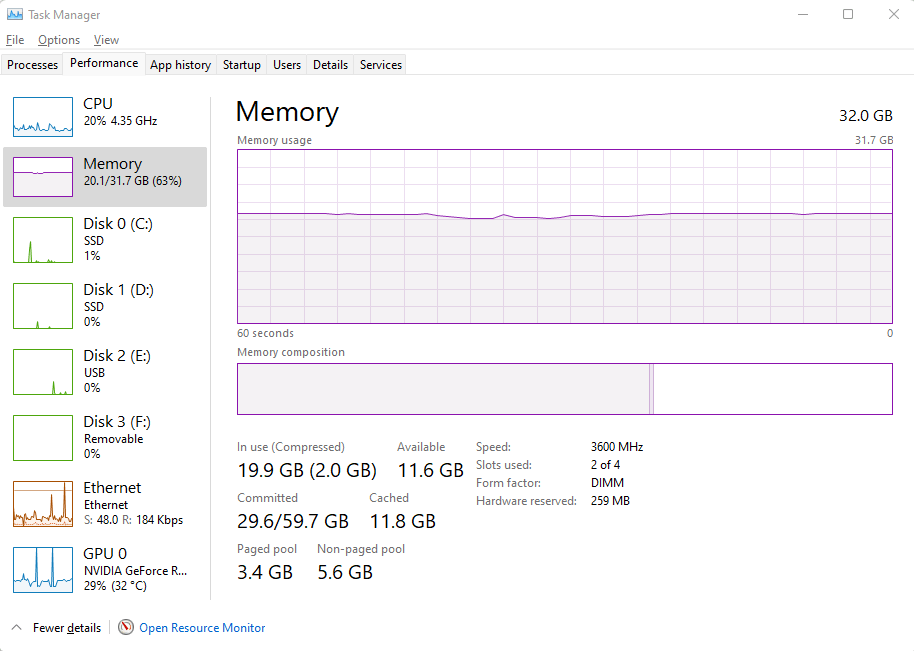The image size is (914, 651).
Task: Open the File menu
Action: pos(15,40)
